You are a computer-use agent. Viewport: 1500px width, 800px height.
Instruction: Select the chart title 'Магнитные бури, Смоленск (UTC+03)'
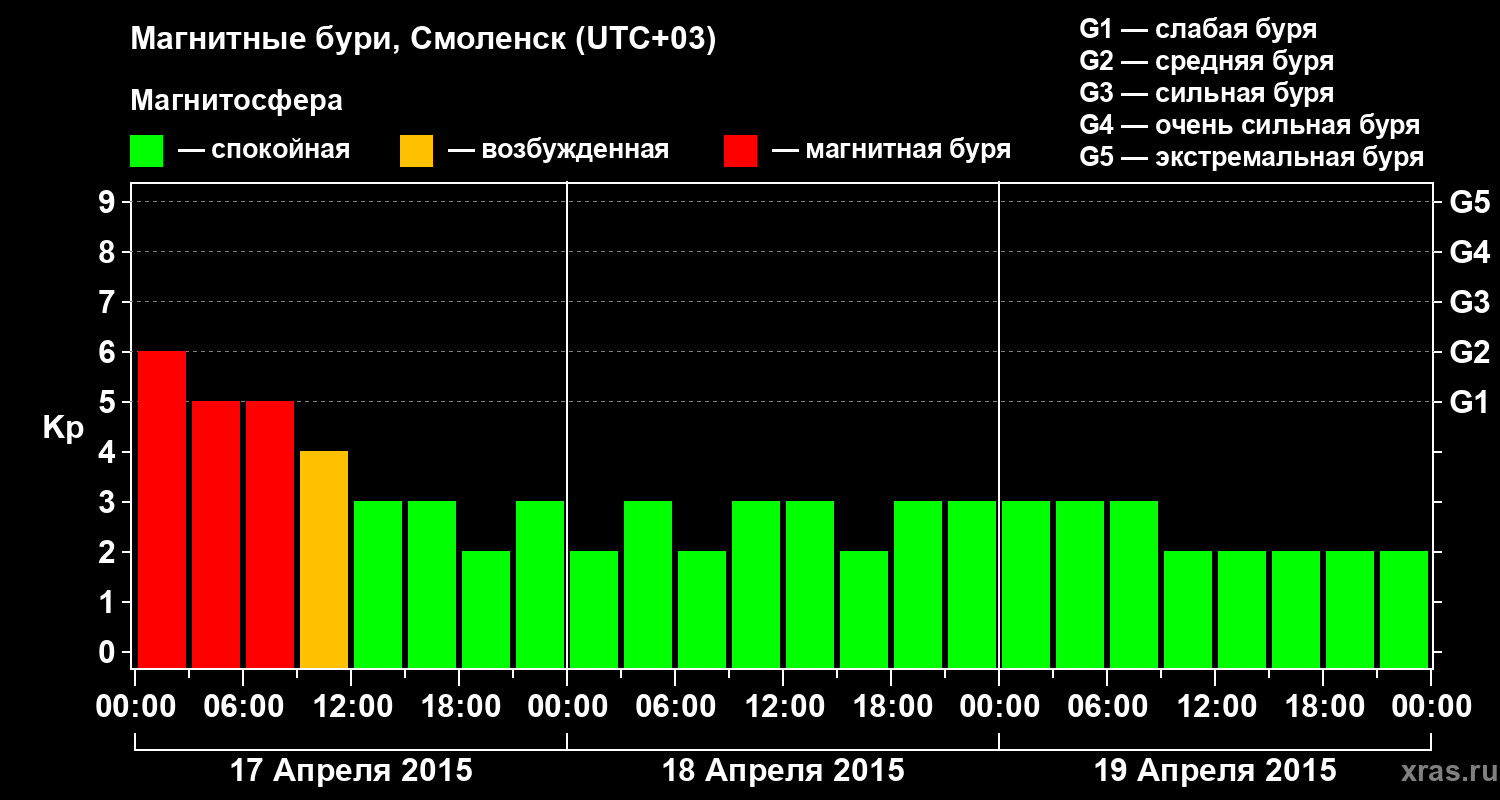click(424, 41)
